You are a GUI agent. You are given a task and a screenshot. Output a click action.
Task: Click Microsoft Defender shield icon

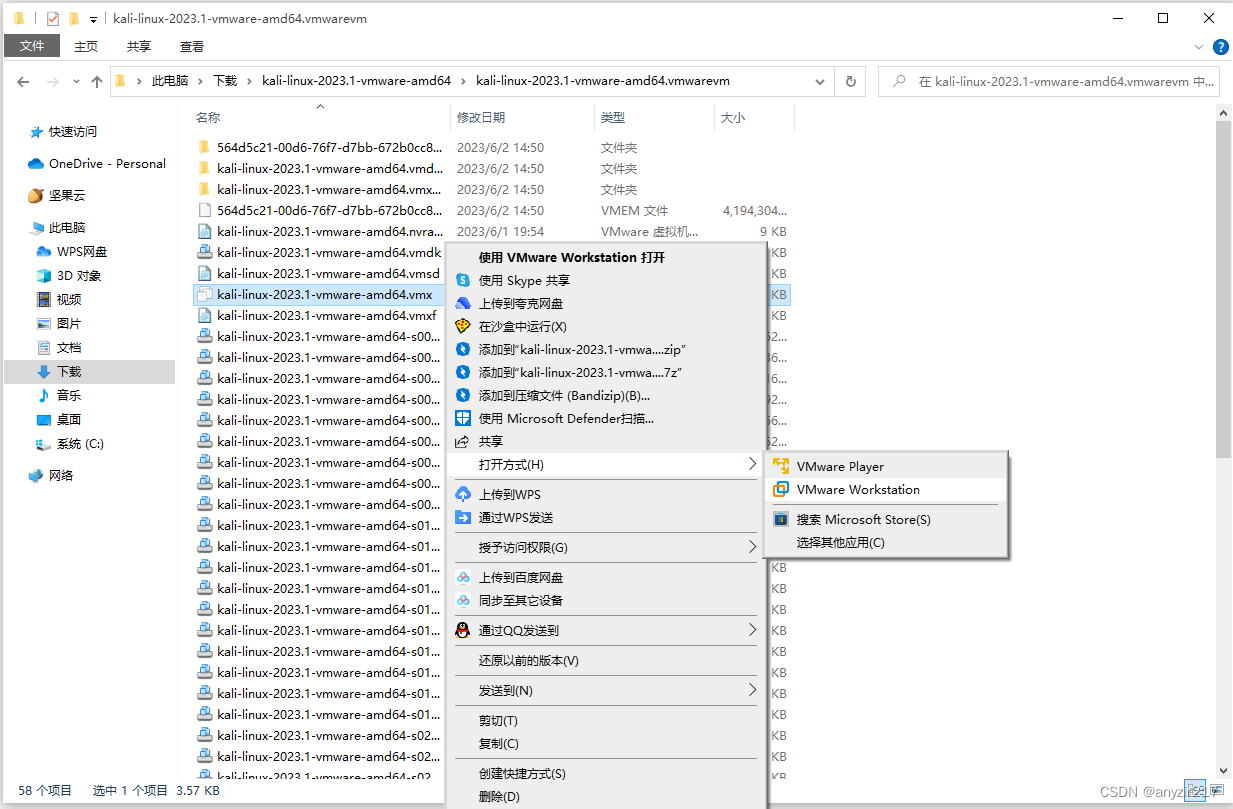coord(463,419)
